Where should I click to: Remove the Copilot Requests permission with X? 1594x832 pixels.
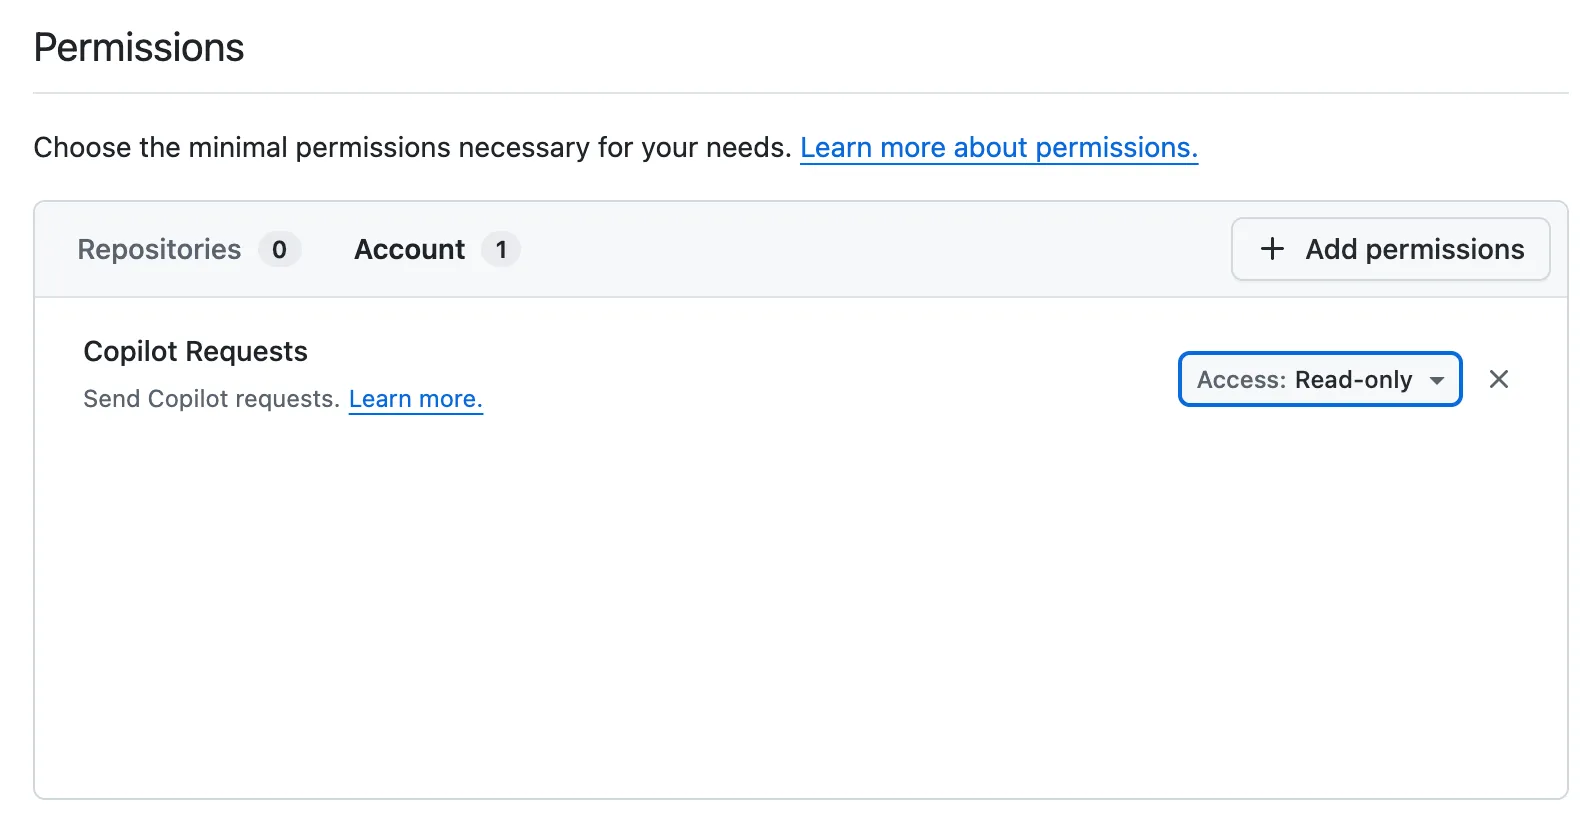pyautogui.click(x=1498, y=379)
